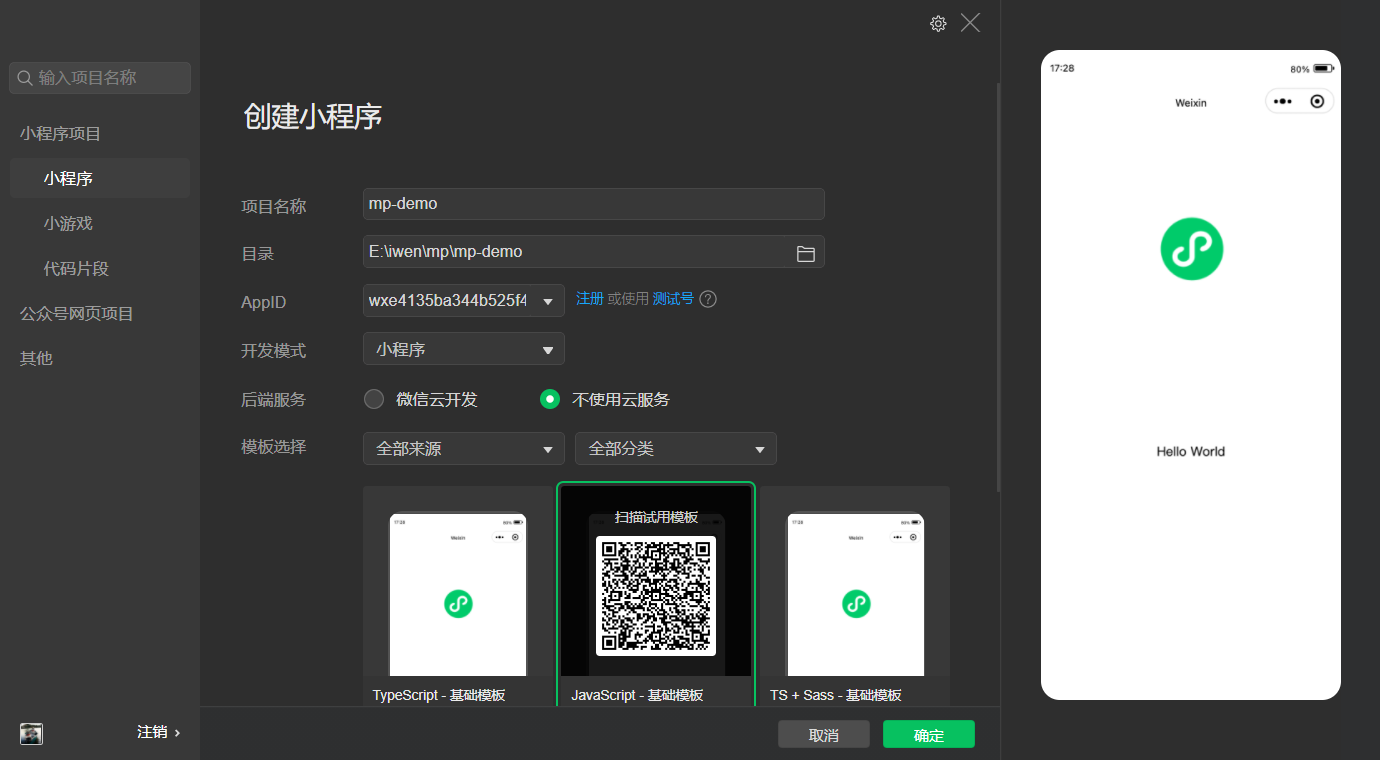Image resolution: width=1380 pixels, height=760 pixels.
Task: Click the search magnifier icon in sidebar
Action: pos(25,78)
